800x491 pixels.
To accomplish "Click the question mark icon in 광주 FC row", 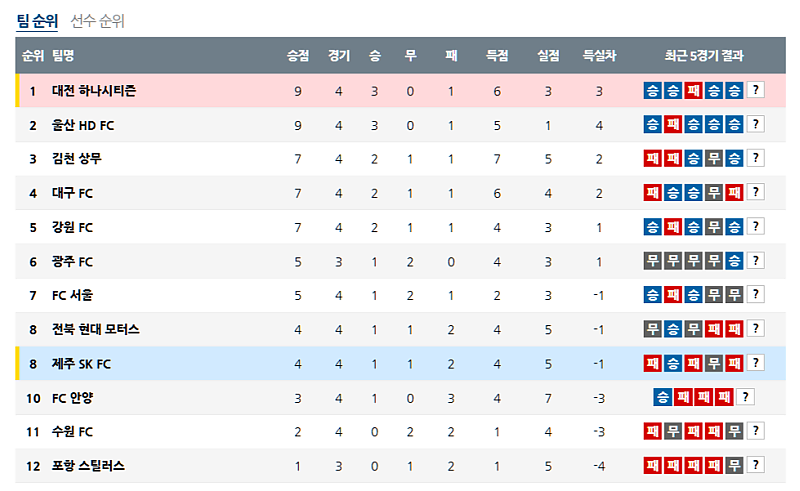I will pyautogui.click(x=756, y=261).
